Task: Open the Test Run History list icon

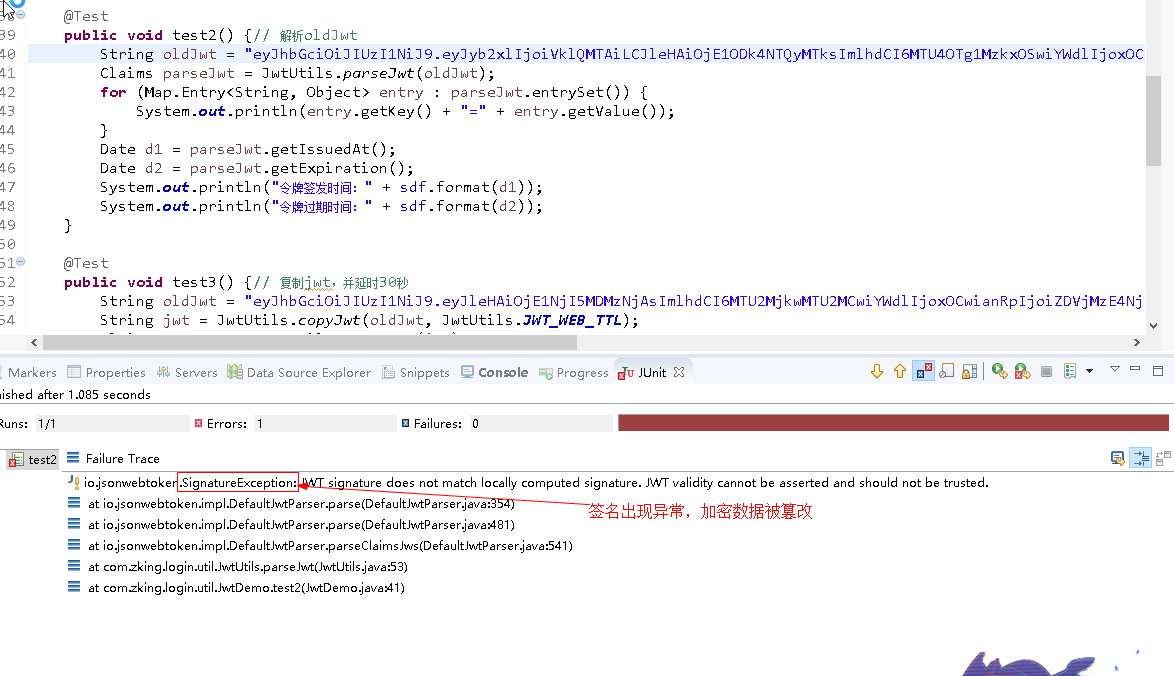Action: (1070, 371)
